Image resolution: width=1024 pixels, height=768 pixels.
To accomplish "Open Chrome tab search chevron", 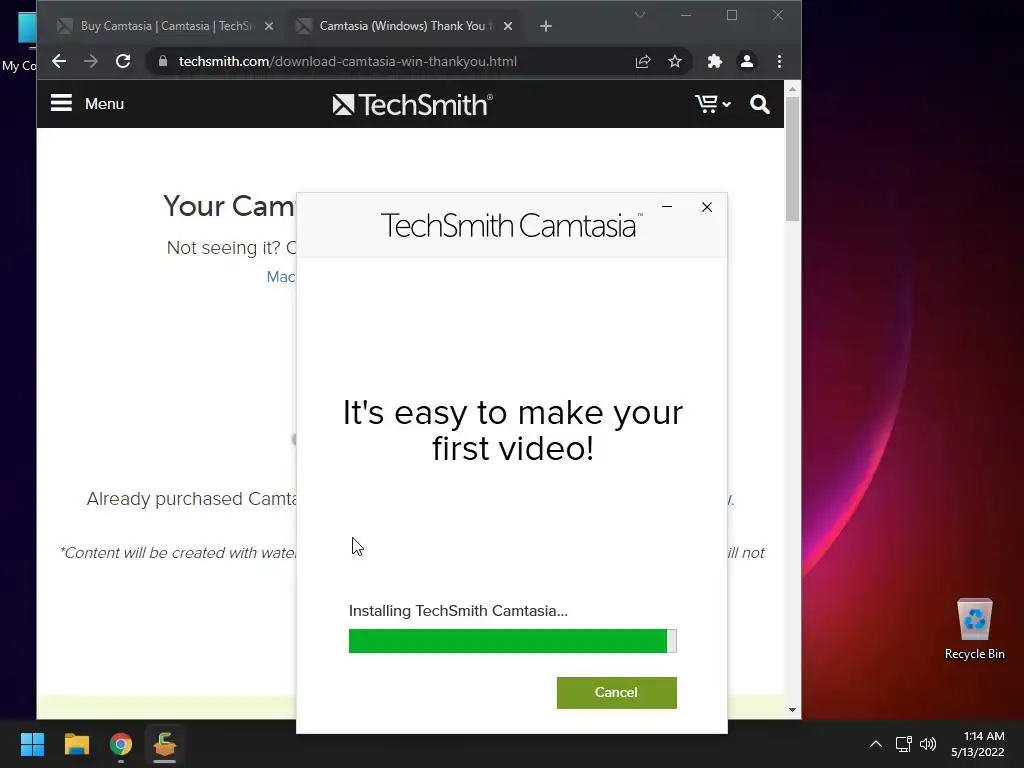I will (640, 15).
